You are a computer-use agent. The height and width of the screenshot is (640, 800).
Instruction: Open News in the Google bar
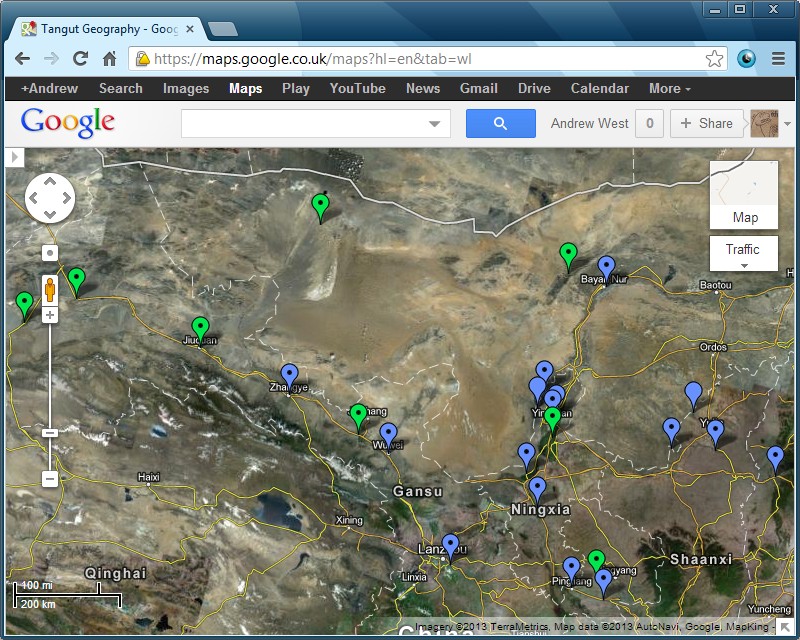pyautogui.click(x=422, y=88)
